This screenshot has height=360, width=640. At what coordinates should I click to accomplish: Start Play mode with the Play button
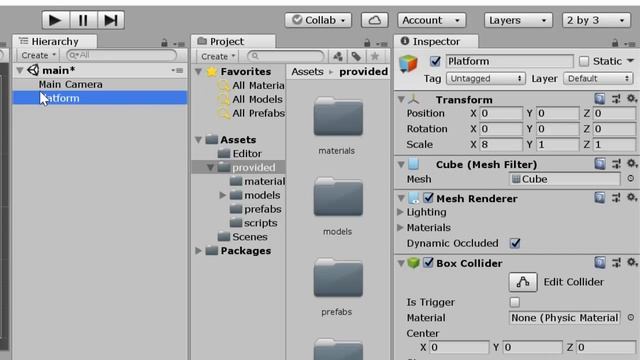point(56,20)
